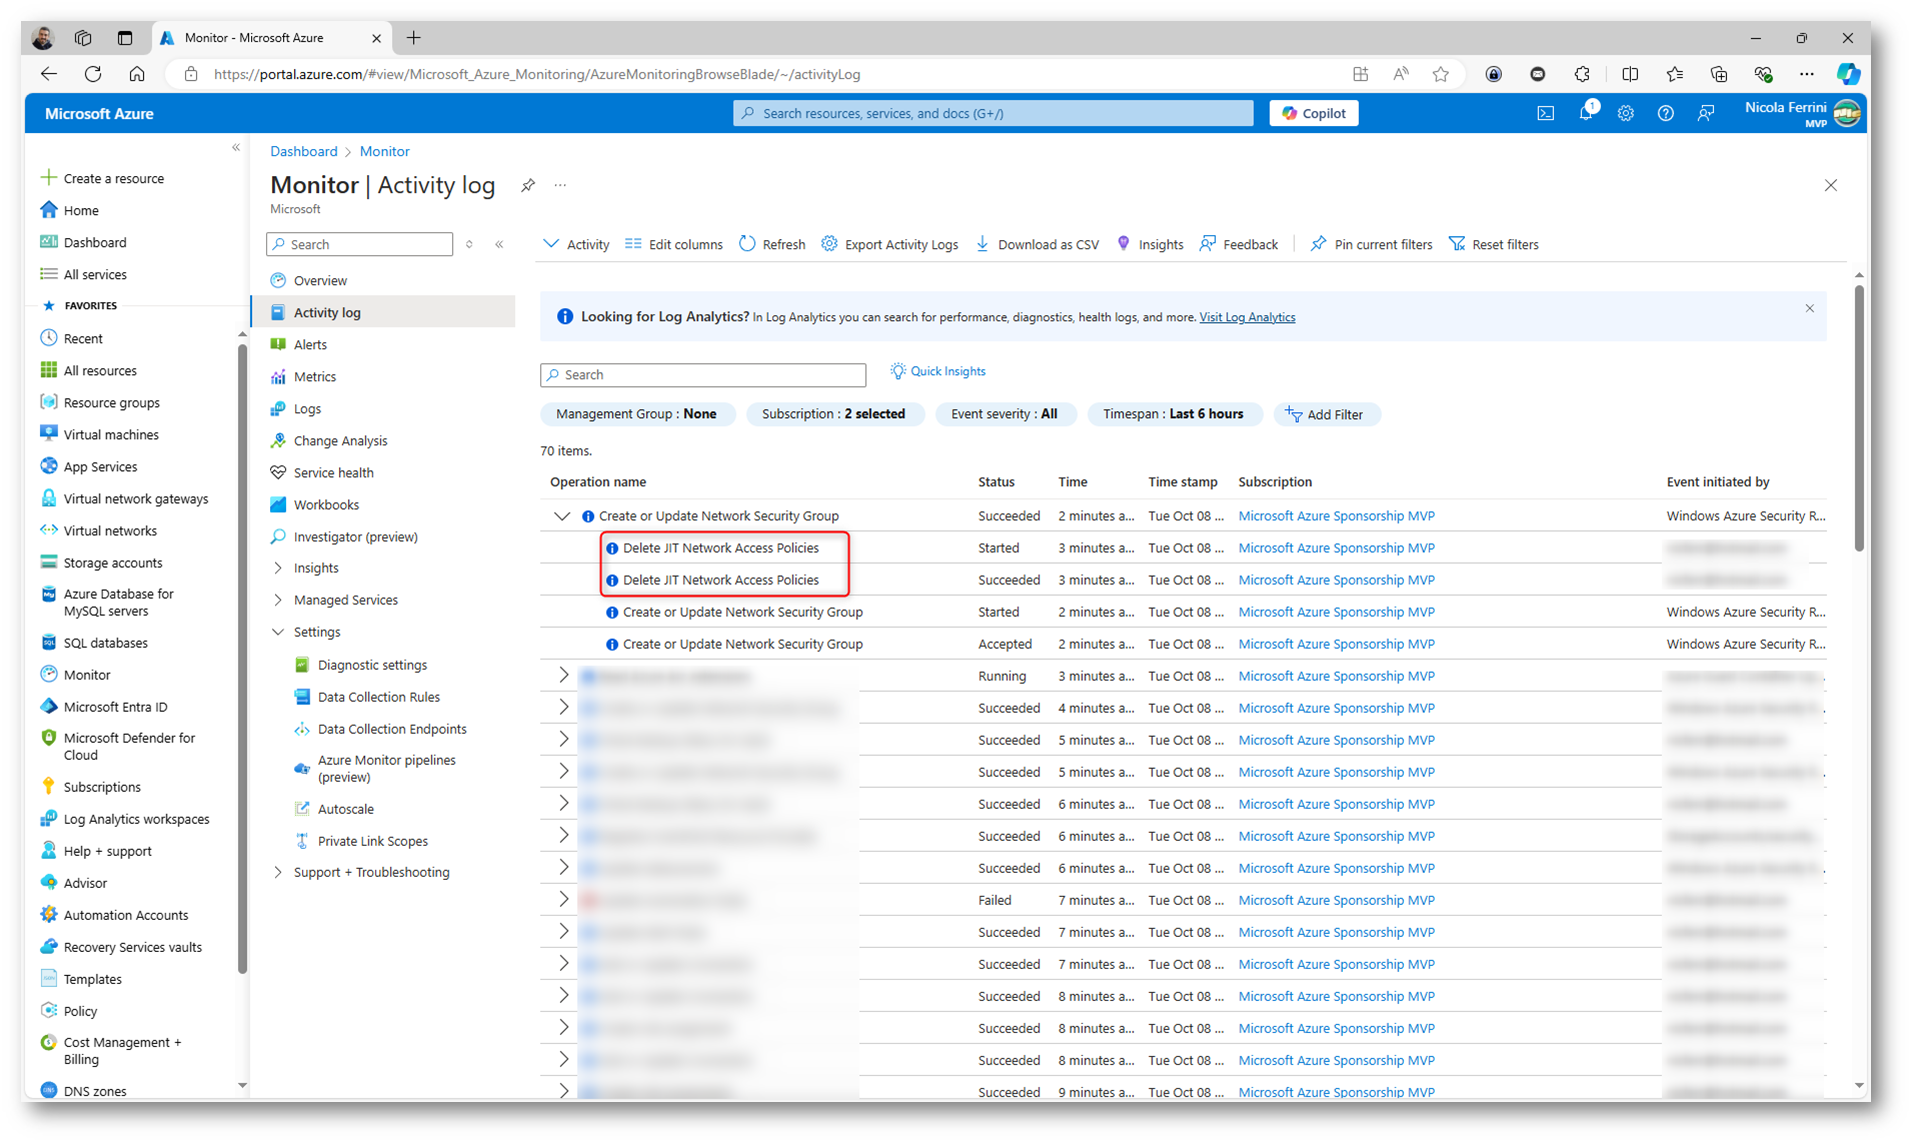Expand Support + Troubleshooting

tap(278, 872)
